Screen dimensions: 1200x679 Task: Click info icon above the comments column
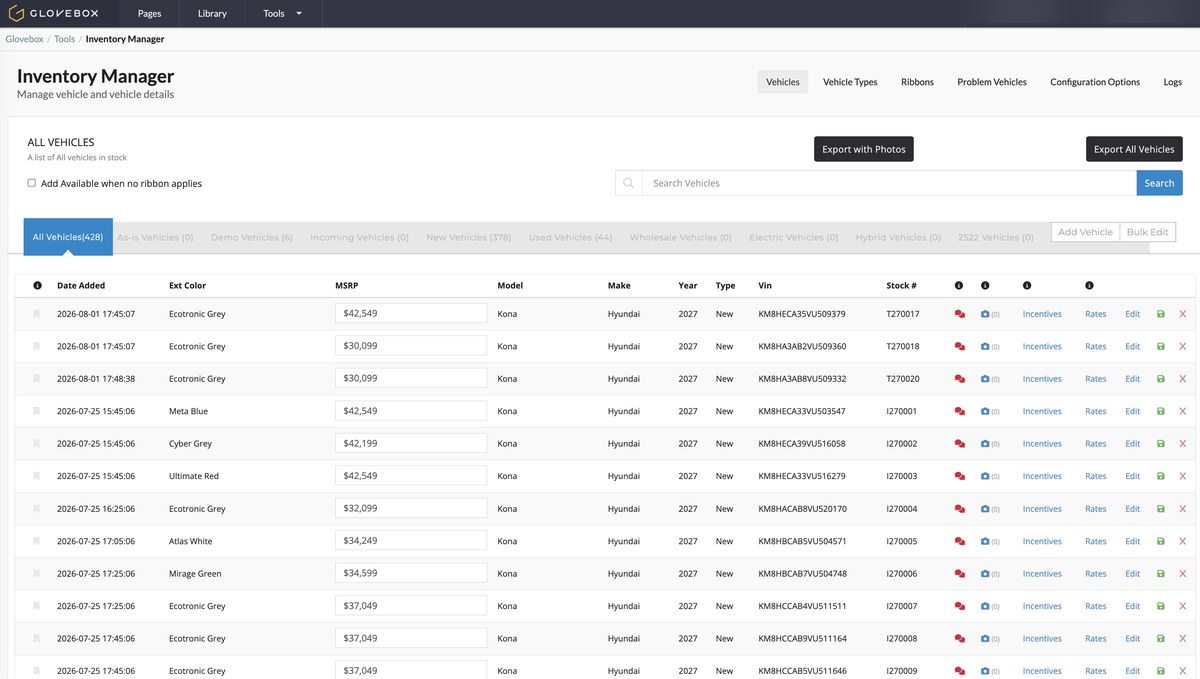coord(959,285)
